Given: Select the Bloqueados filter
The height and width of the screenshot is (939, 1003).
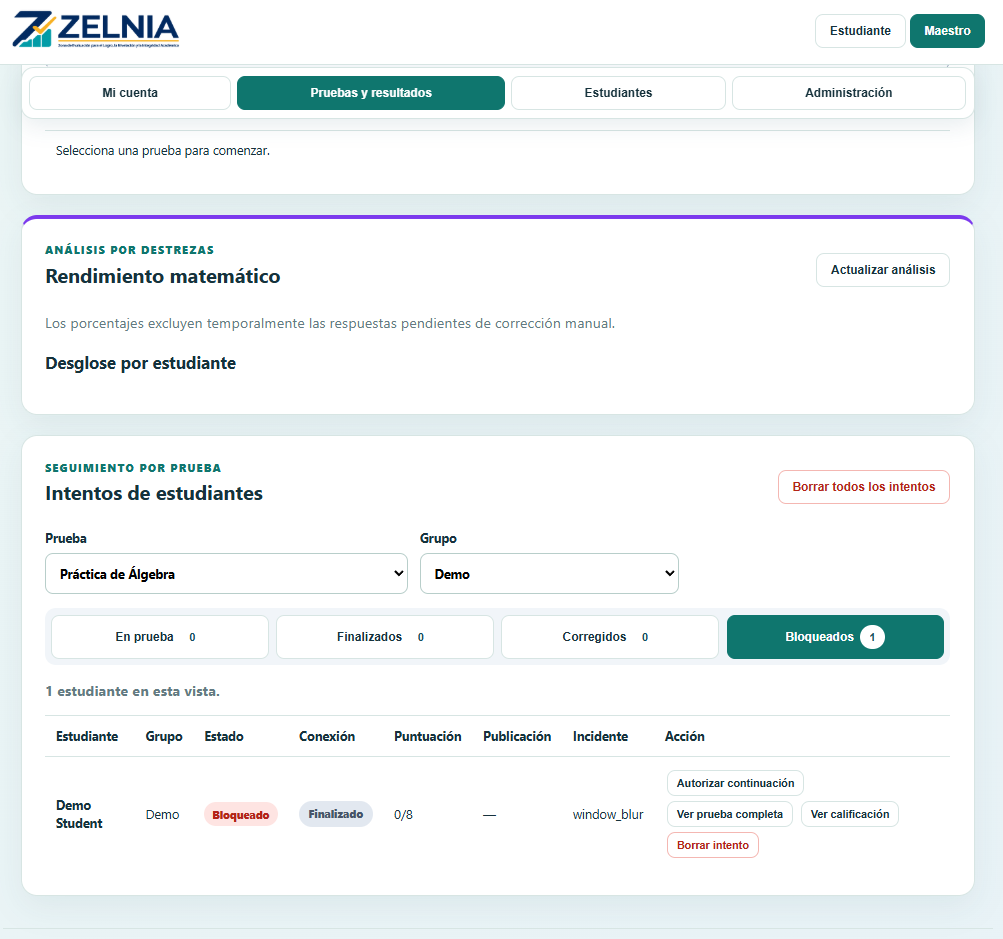Looking at the screenshot, I should click(835, 637).
